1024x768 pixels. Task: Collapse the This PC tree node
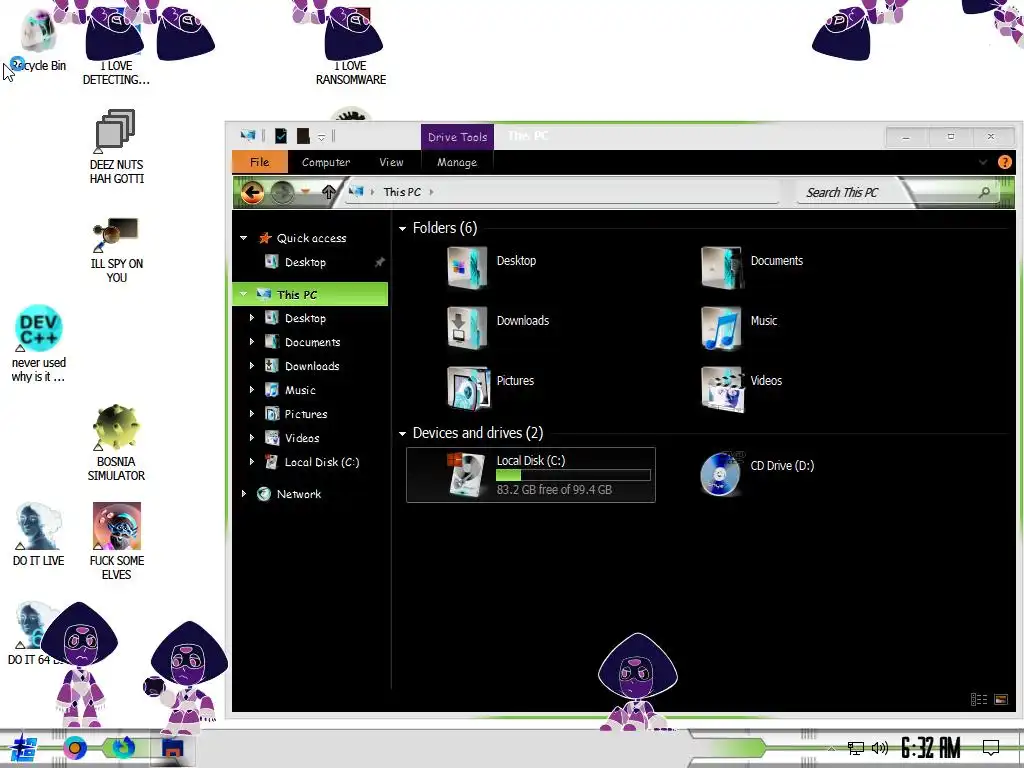[x=244, y=295]
